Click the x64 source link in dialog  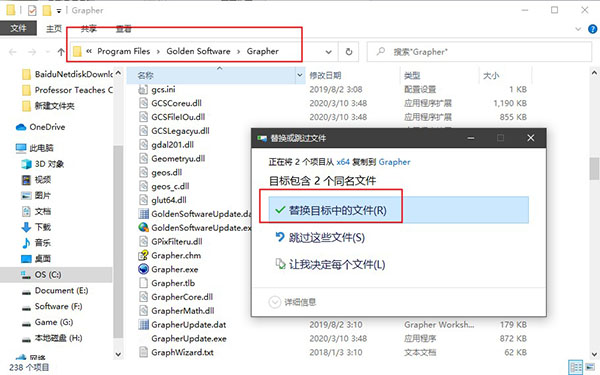click(x=343, y=162)
